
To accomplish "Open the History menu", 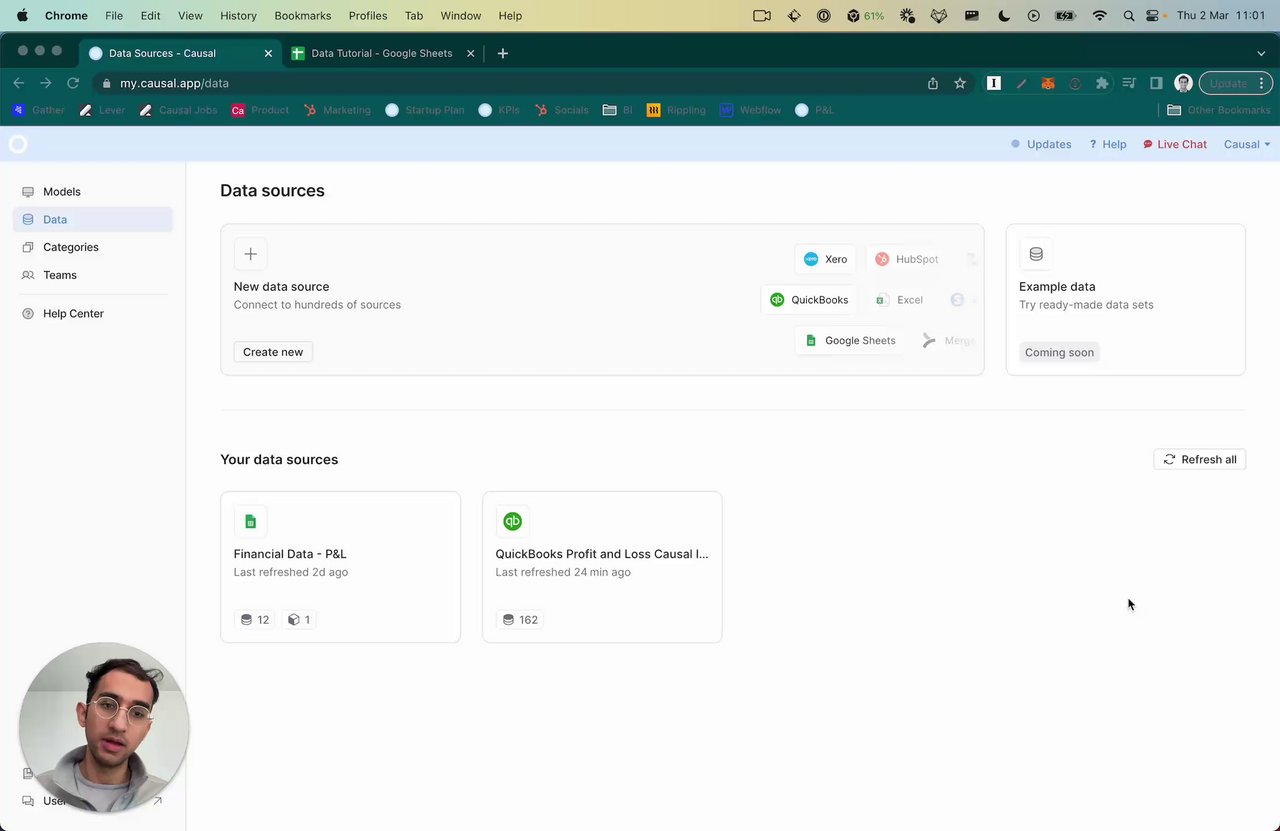I will click(238, 16).
